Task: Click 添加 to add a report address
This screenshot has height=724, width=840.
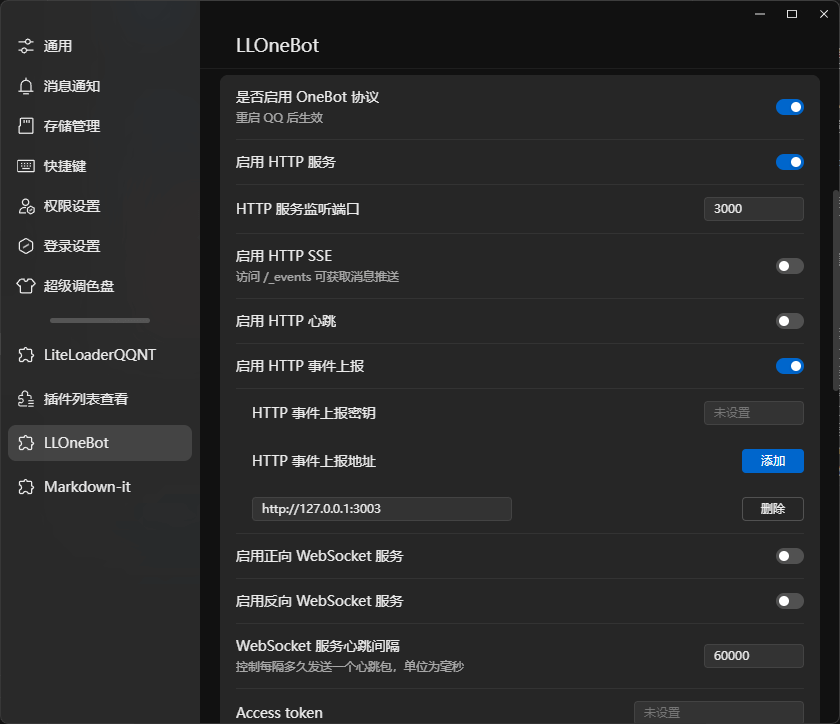Action: tap(772, 461)
